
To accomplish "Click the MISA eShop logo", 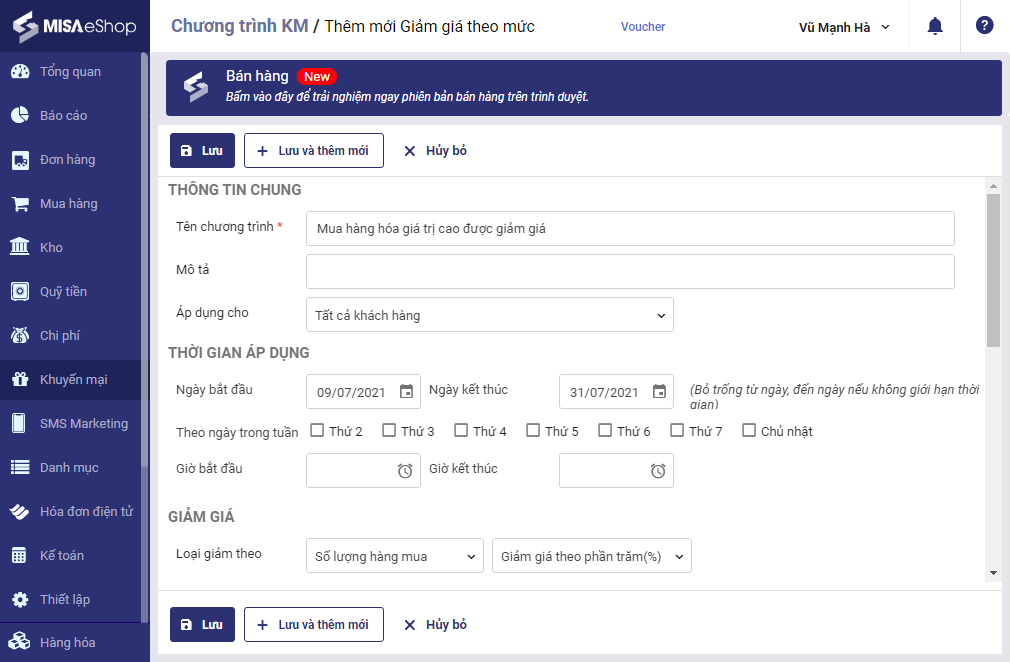I will [75, 26].
